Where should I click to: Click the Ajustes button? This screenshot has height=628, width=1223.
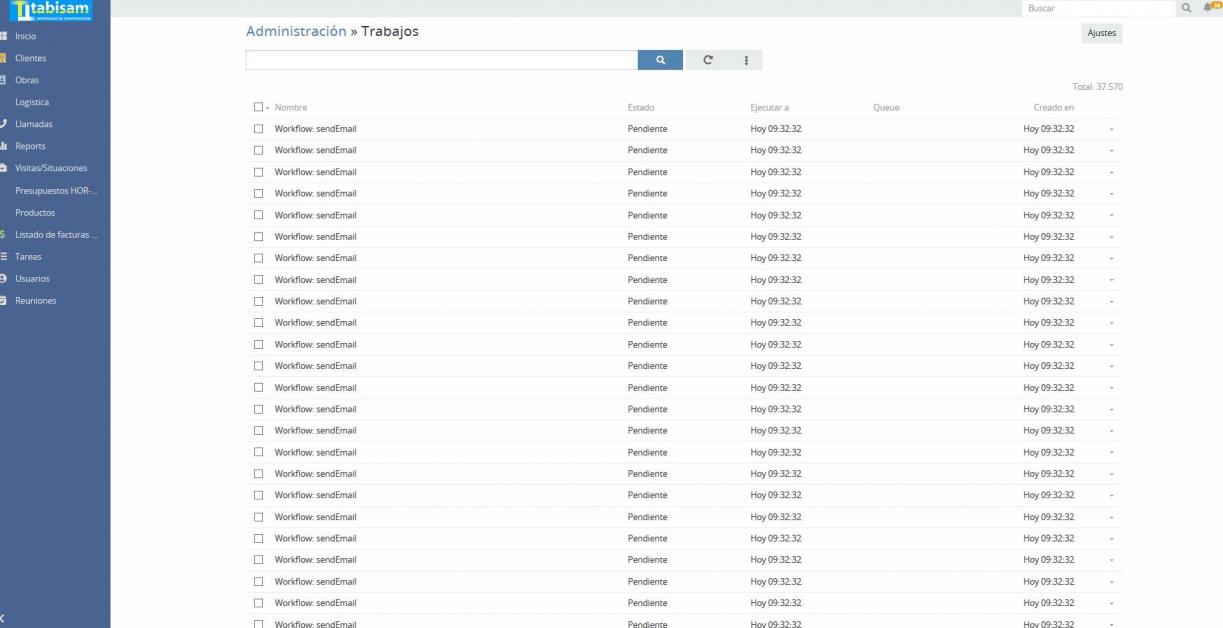pos(1101,33)
